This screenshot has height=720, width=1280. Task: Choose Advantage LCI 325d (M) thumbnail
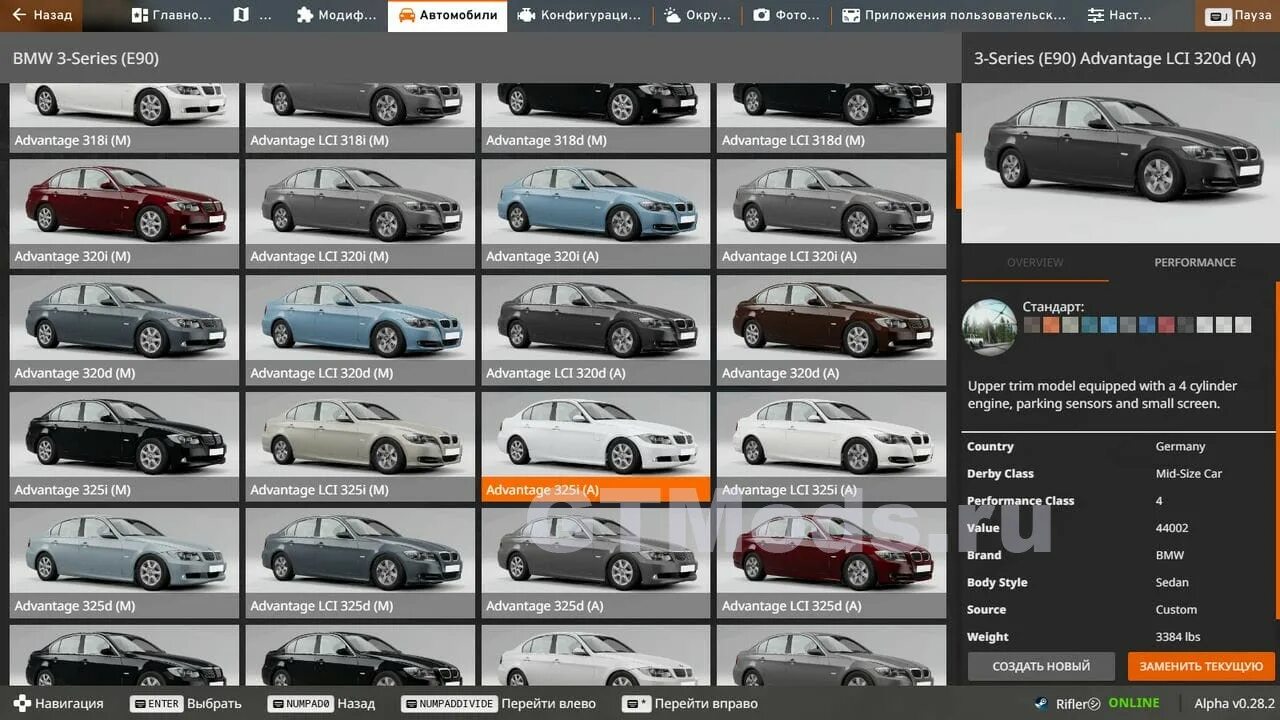click(360, 563)
